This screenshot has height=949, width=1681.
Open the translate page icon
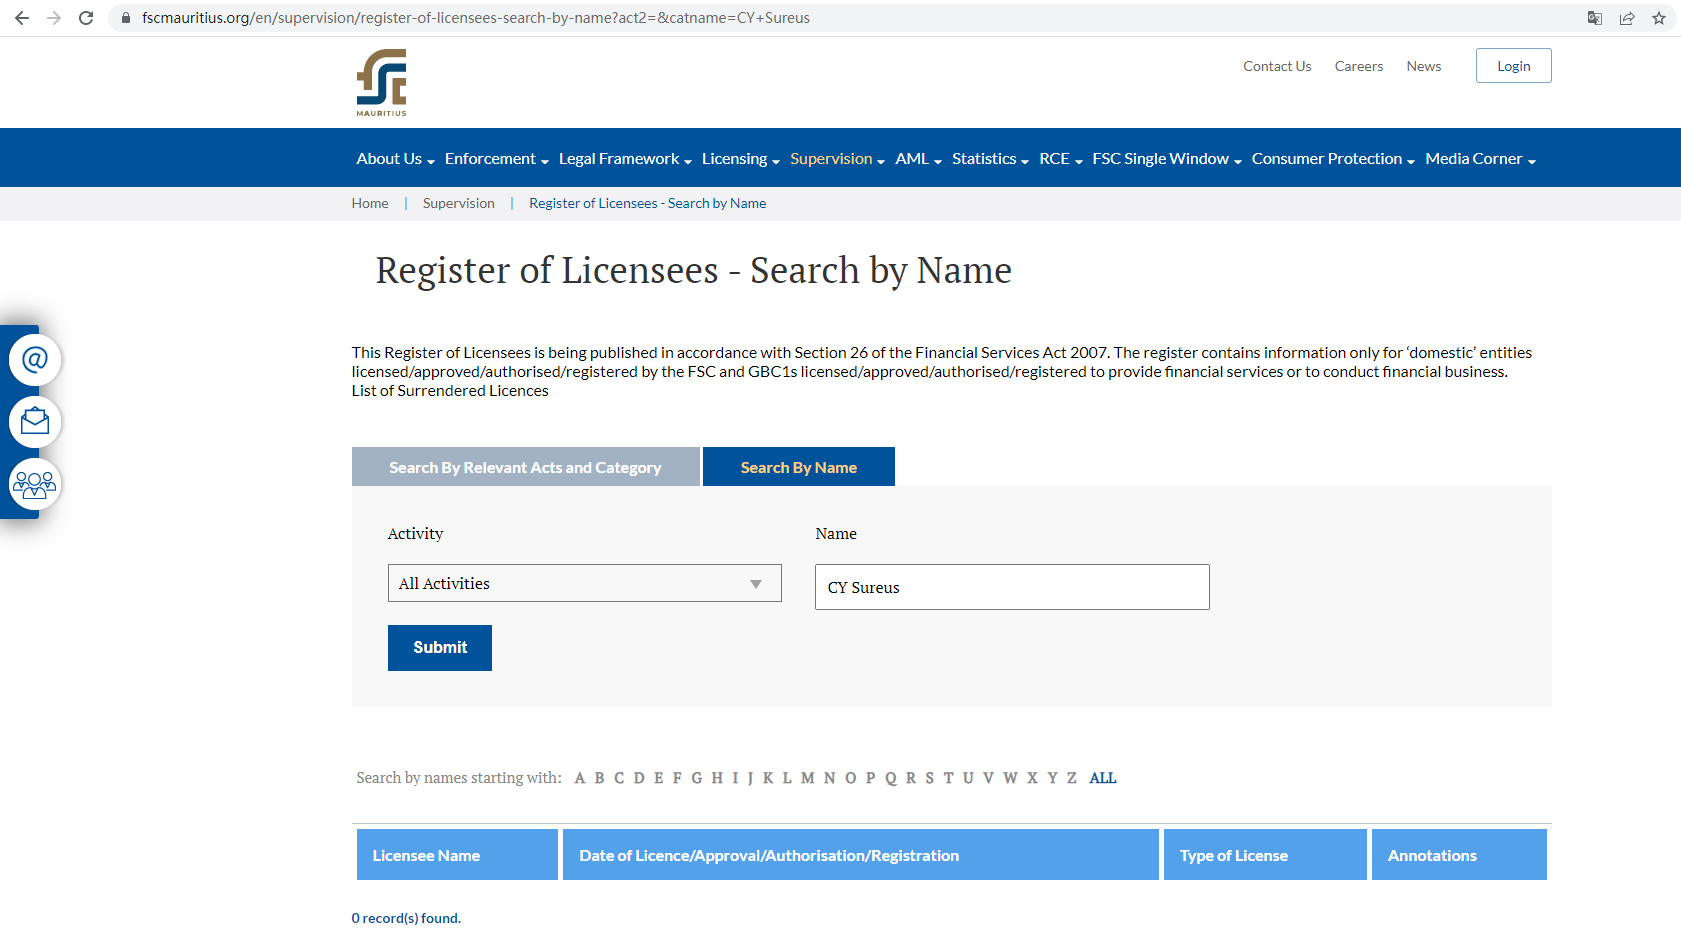(1595, 18)
